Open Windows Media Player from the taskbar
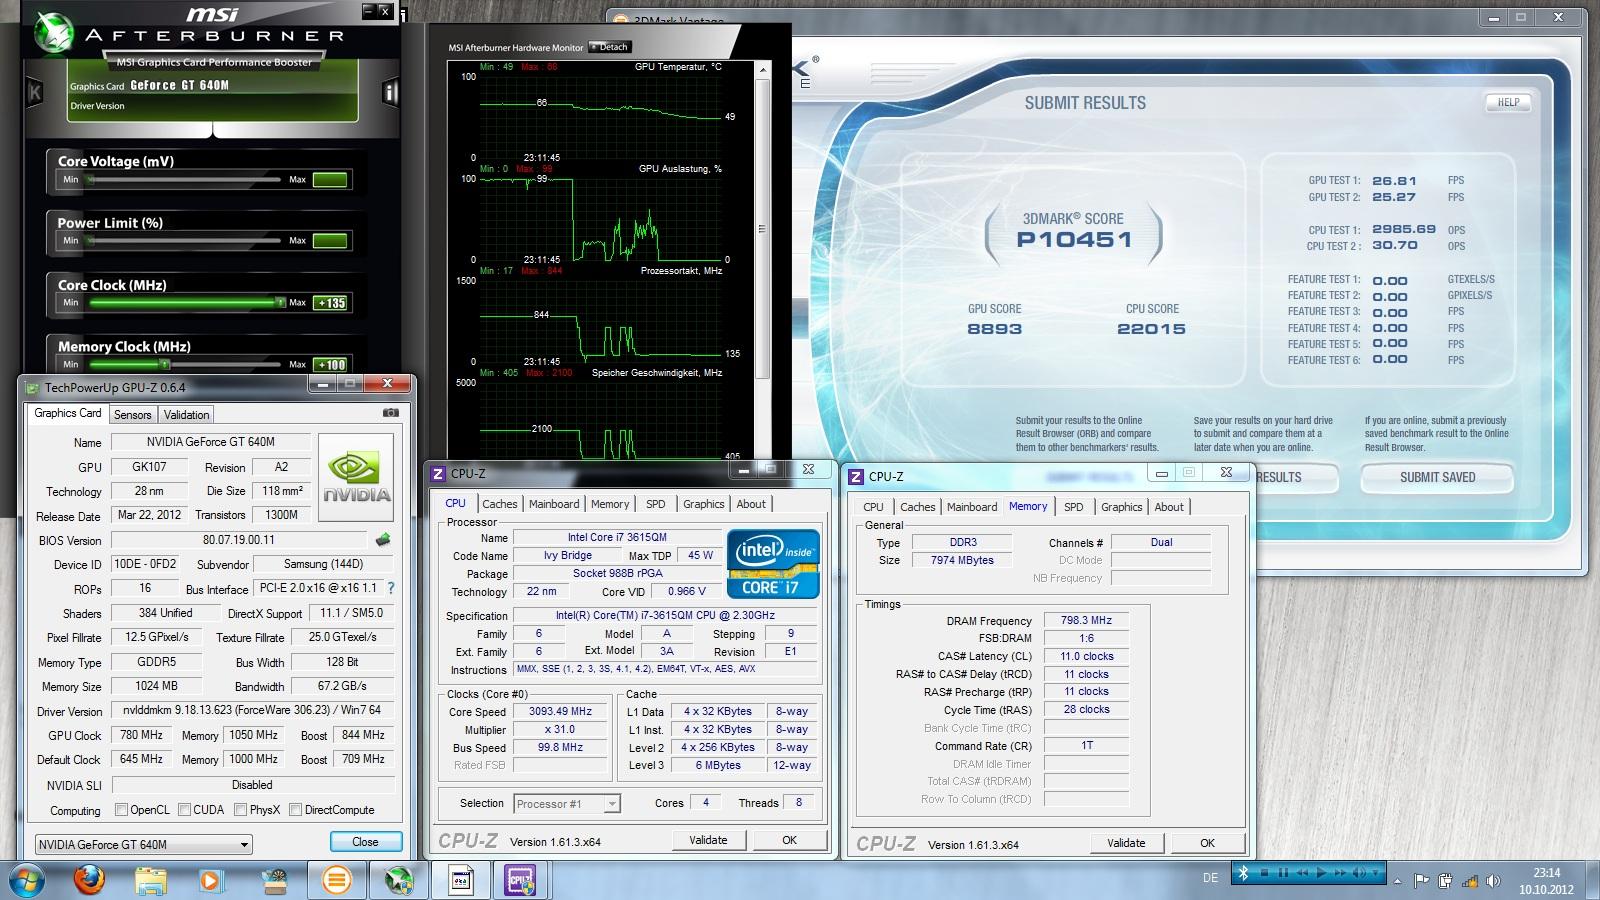This screenshot has width=1600, height=900. [211, 881]
